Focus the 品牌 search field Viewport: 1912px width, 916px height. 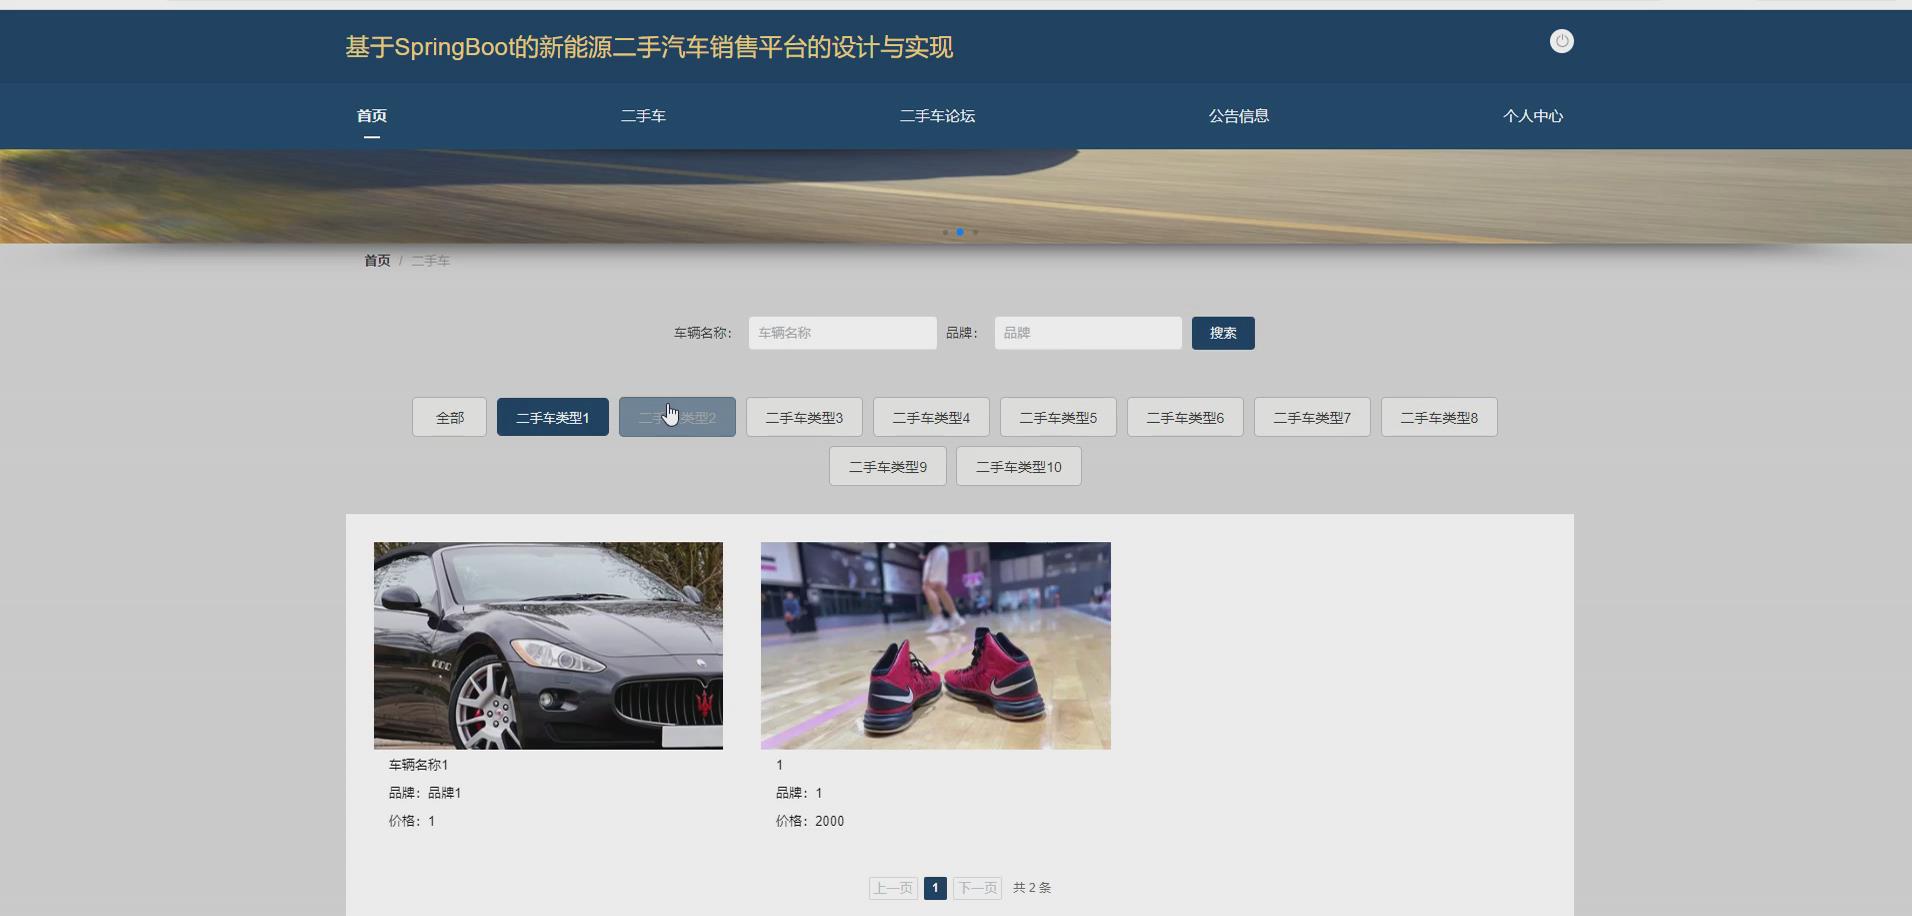[x=1088, y=333]
